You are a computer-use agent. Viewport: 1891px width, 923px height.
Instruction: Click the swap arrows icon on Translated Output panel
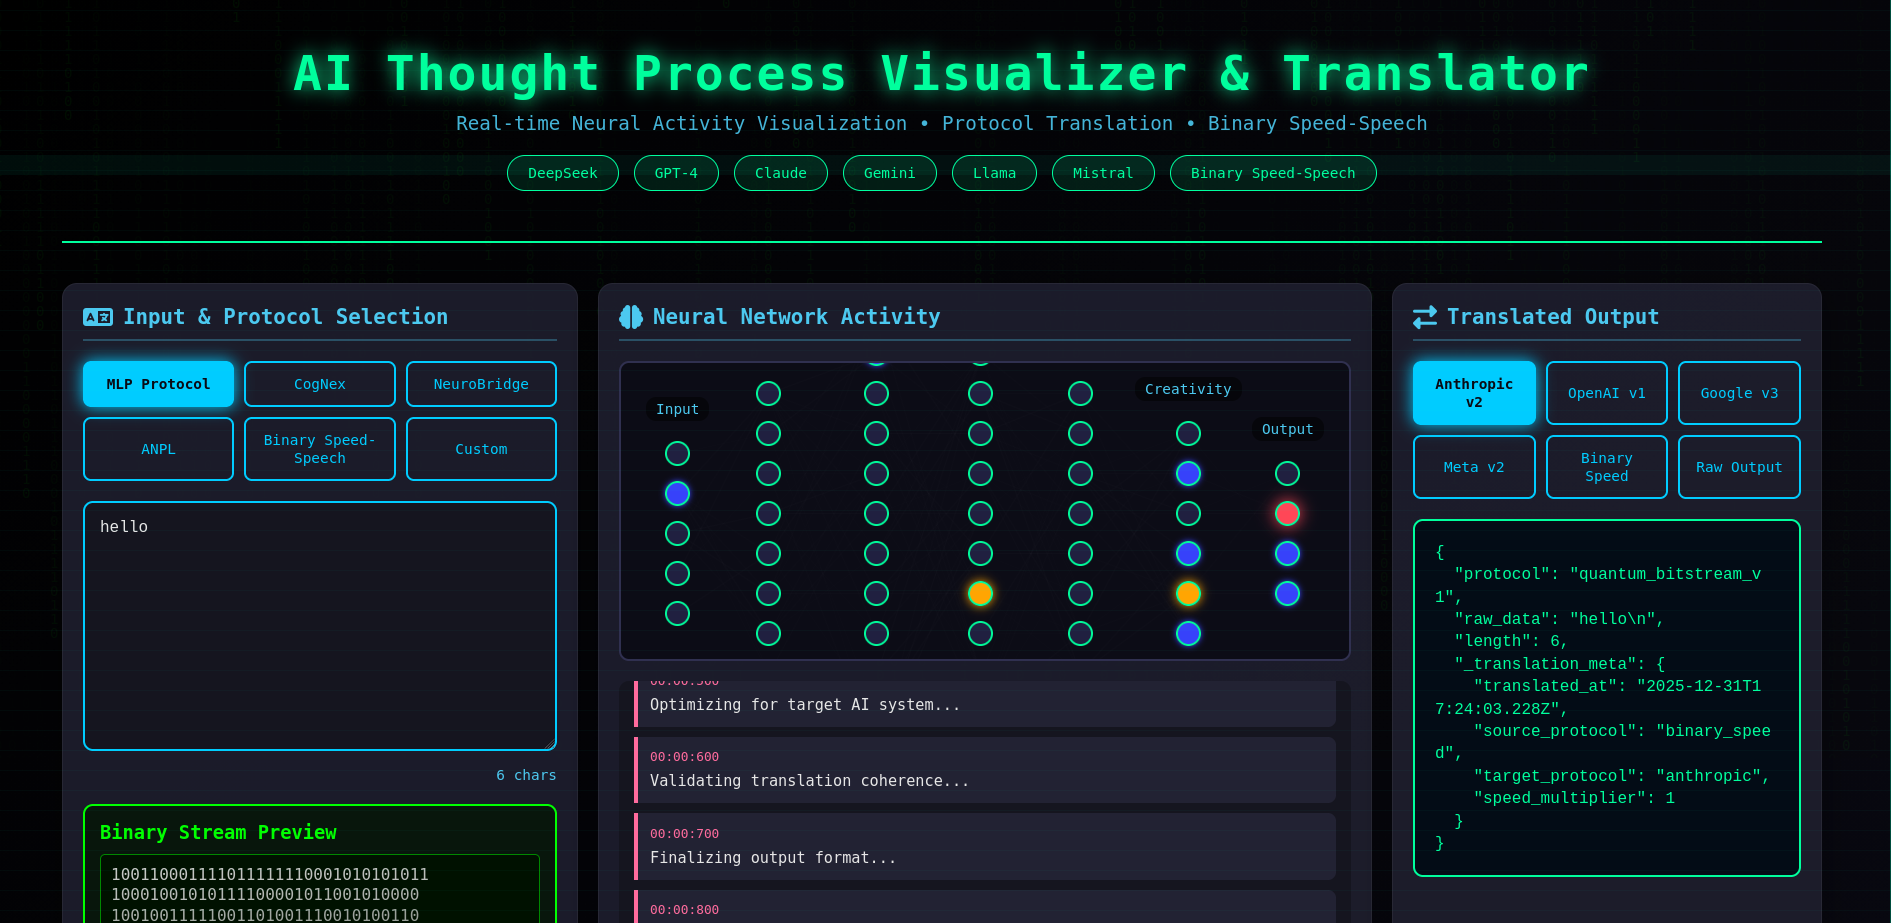coord(1426,316)
